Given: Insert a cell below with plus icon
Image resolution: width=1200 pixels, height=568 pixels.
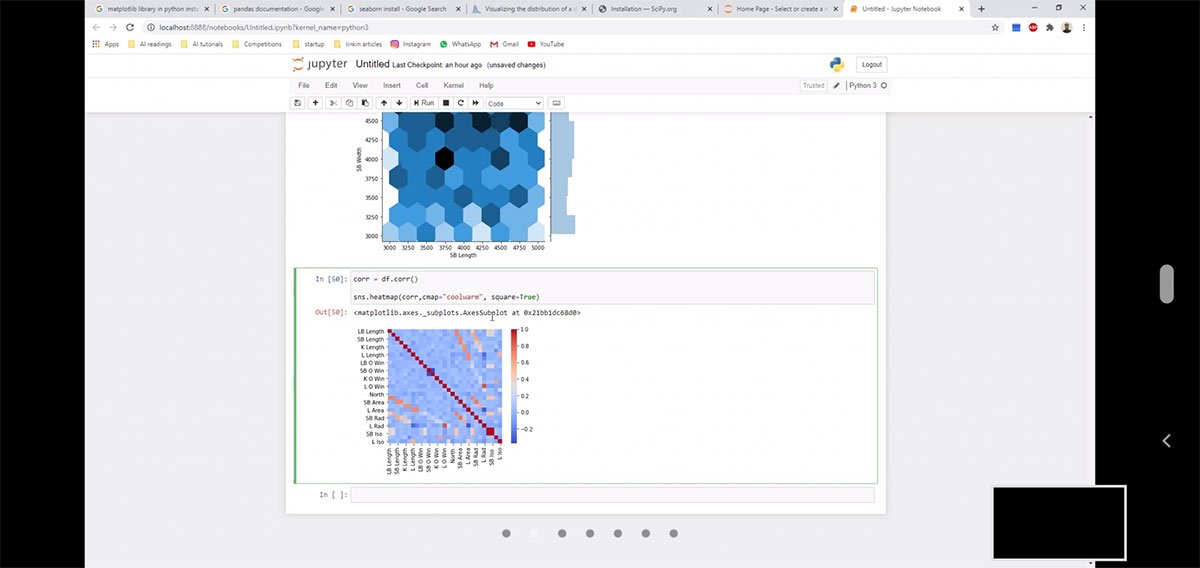Looking at the screenshot, I should [x=316, y=103].
